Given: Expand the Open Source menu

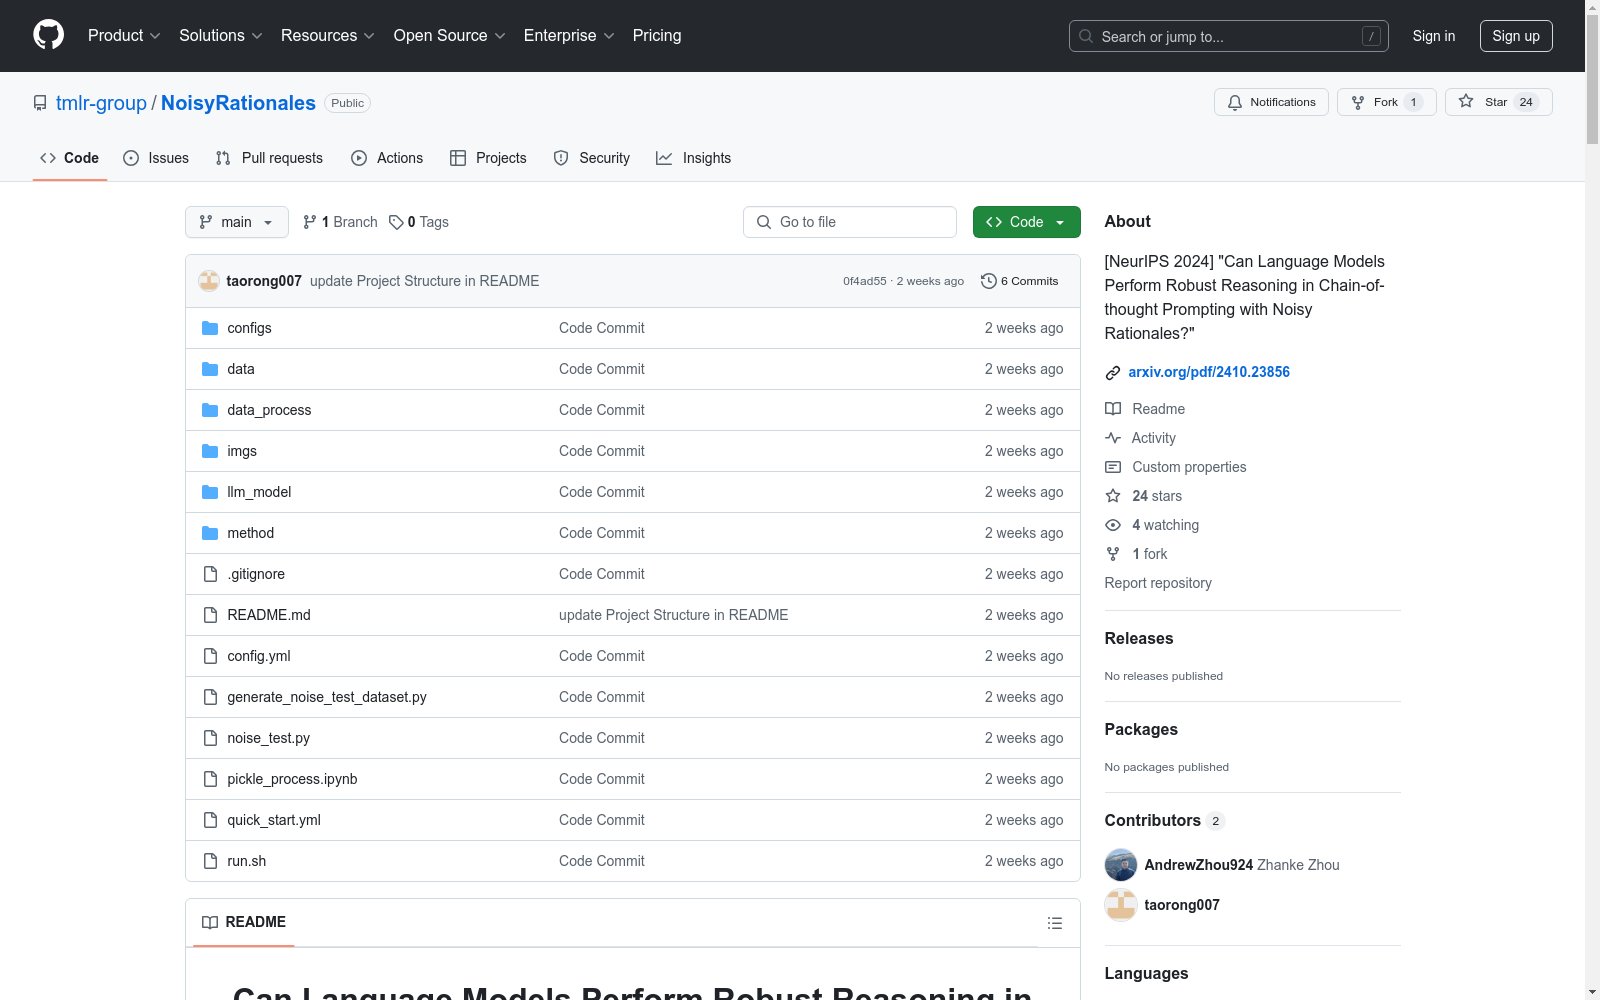Looking at the screenshot, I should pyautogui.click(x=450, y=35).
